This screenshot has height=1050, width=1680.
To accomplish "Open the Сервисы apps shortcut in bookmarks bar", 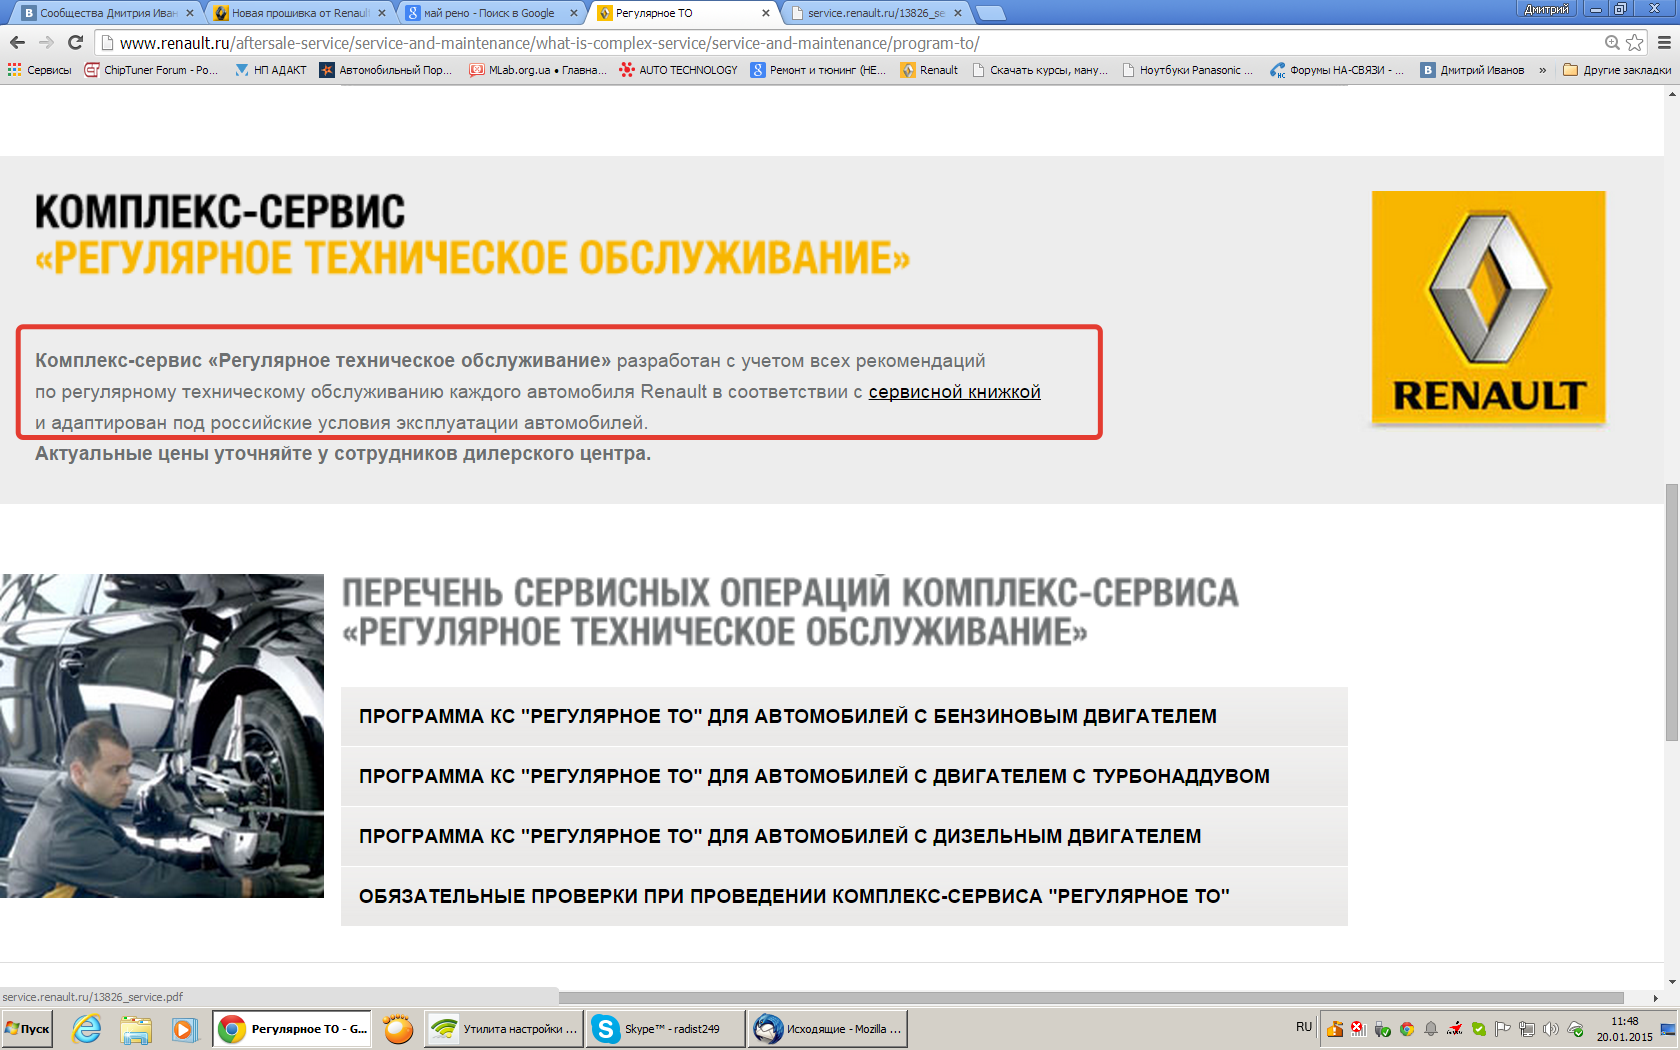I will tap(40, 70).
